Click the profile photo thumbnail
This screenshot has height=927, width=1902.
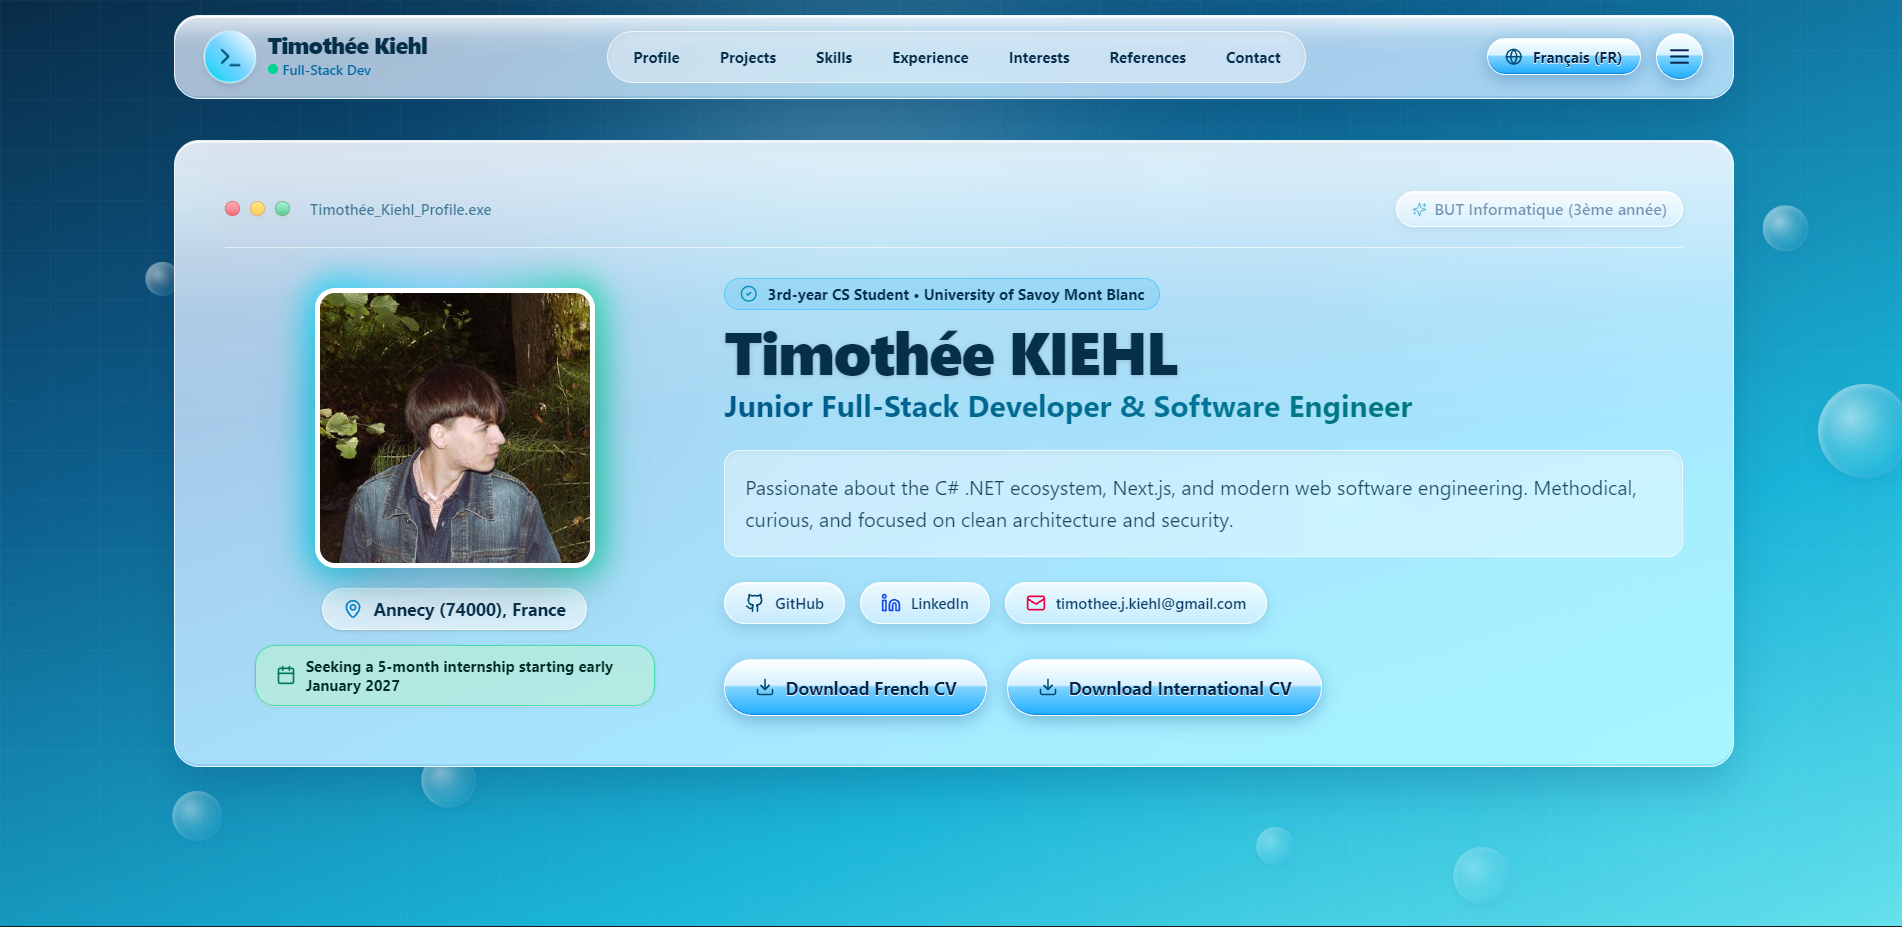(455, 428)
